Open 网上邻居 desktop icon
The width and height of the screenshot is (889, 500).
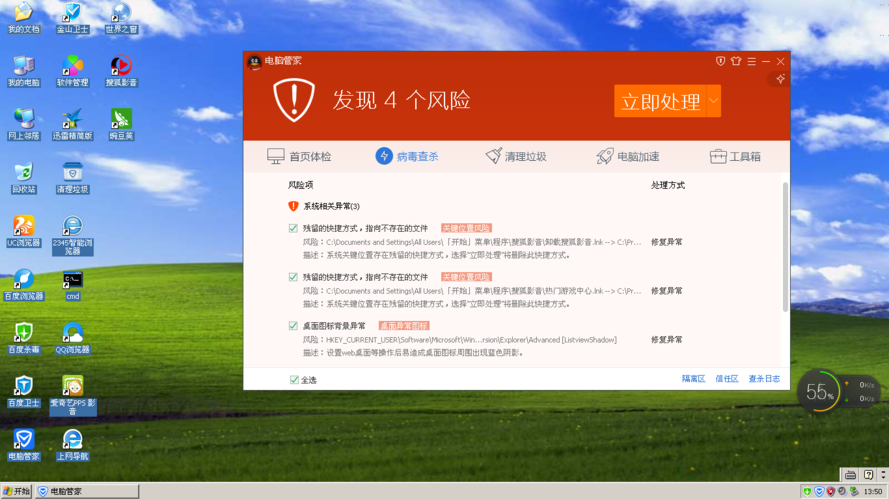click(x=24, y=125)
